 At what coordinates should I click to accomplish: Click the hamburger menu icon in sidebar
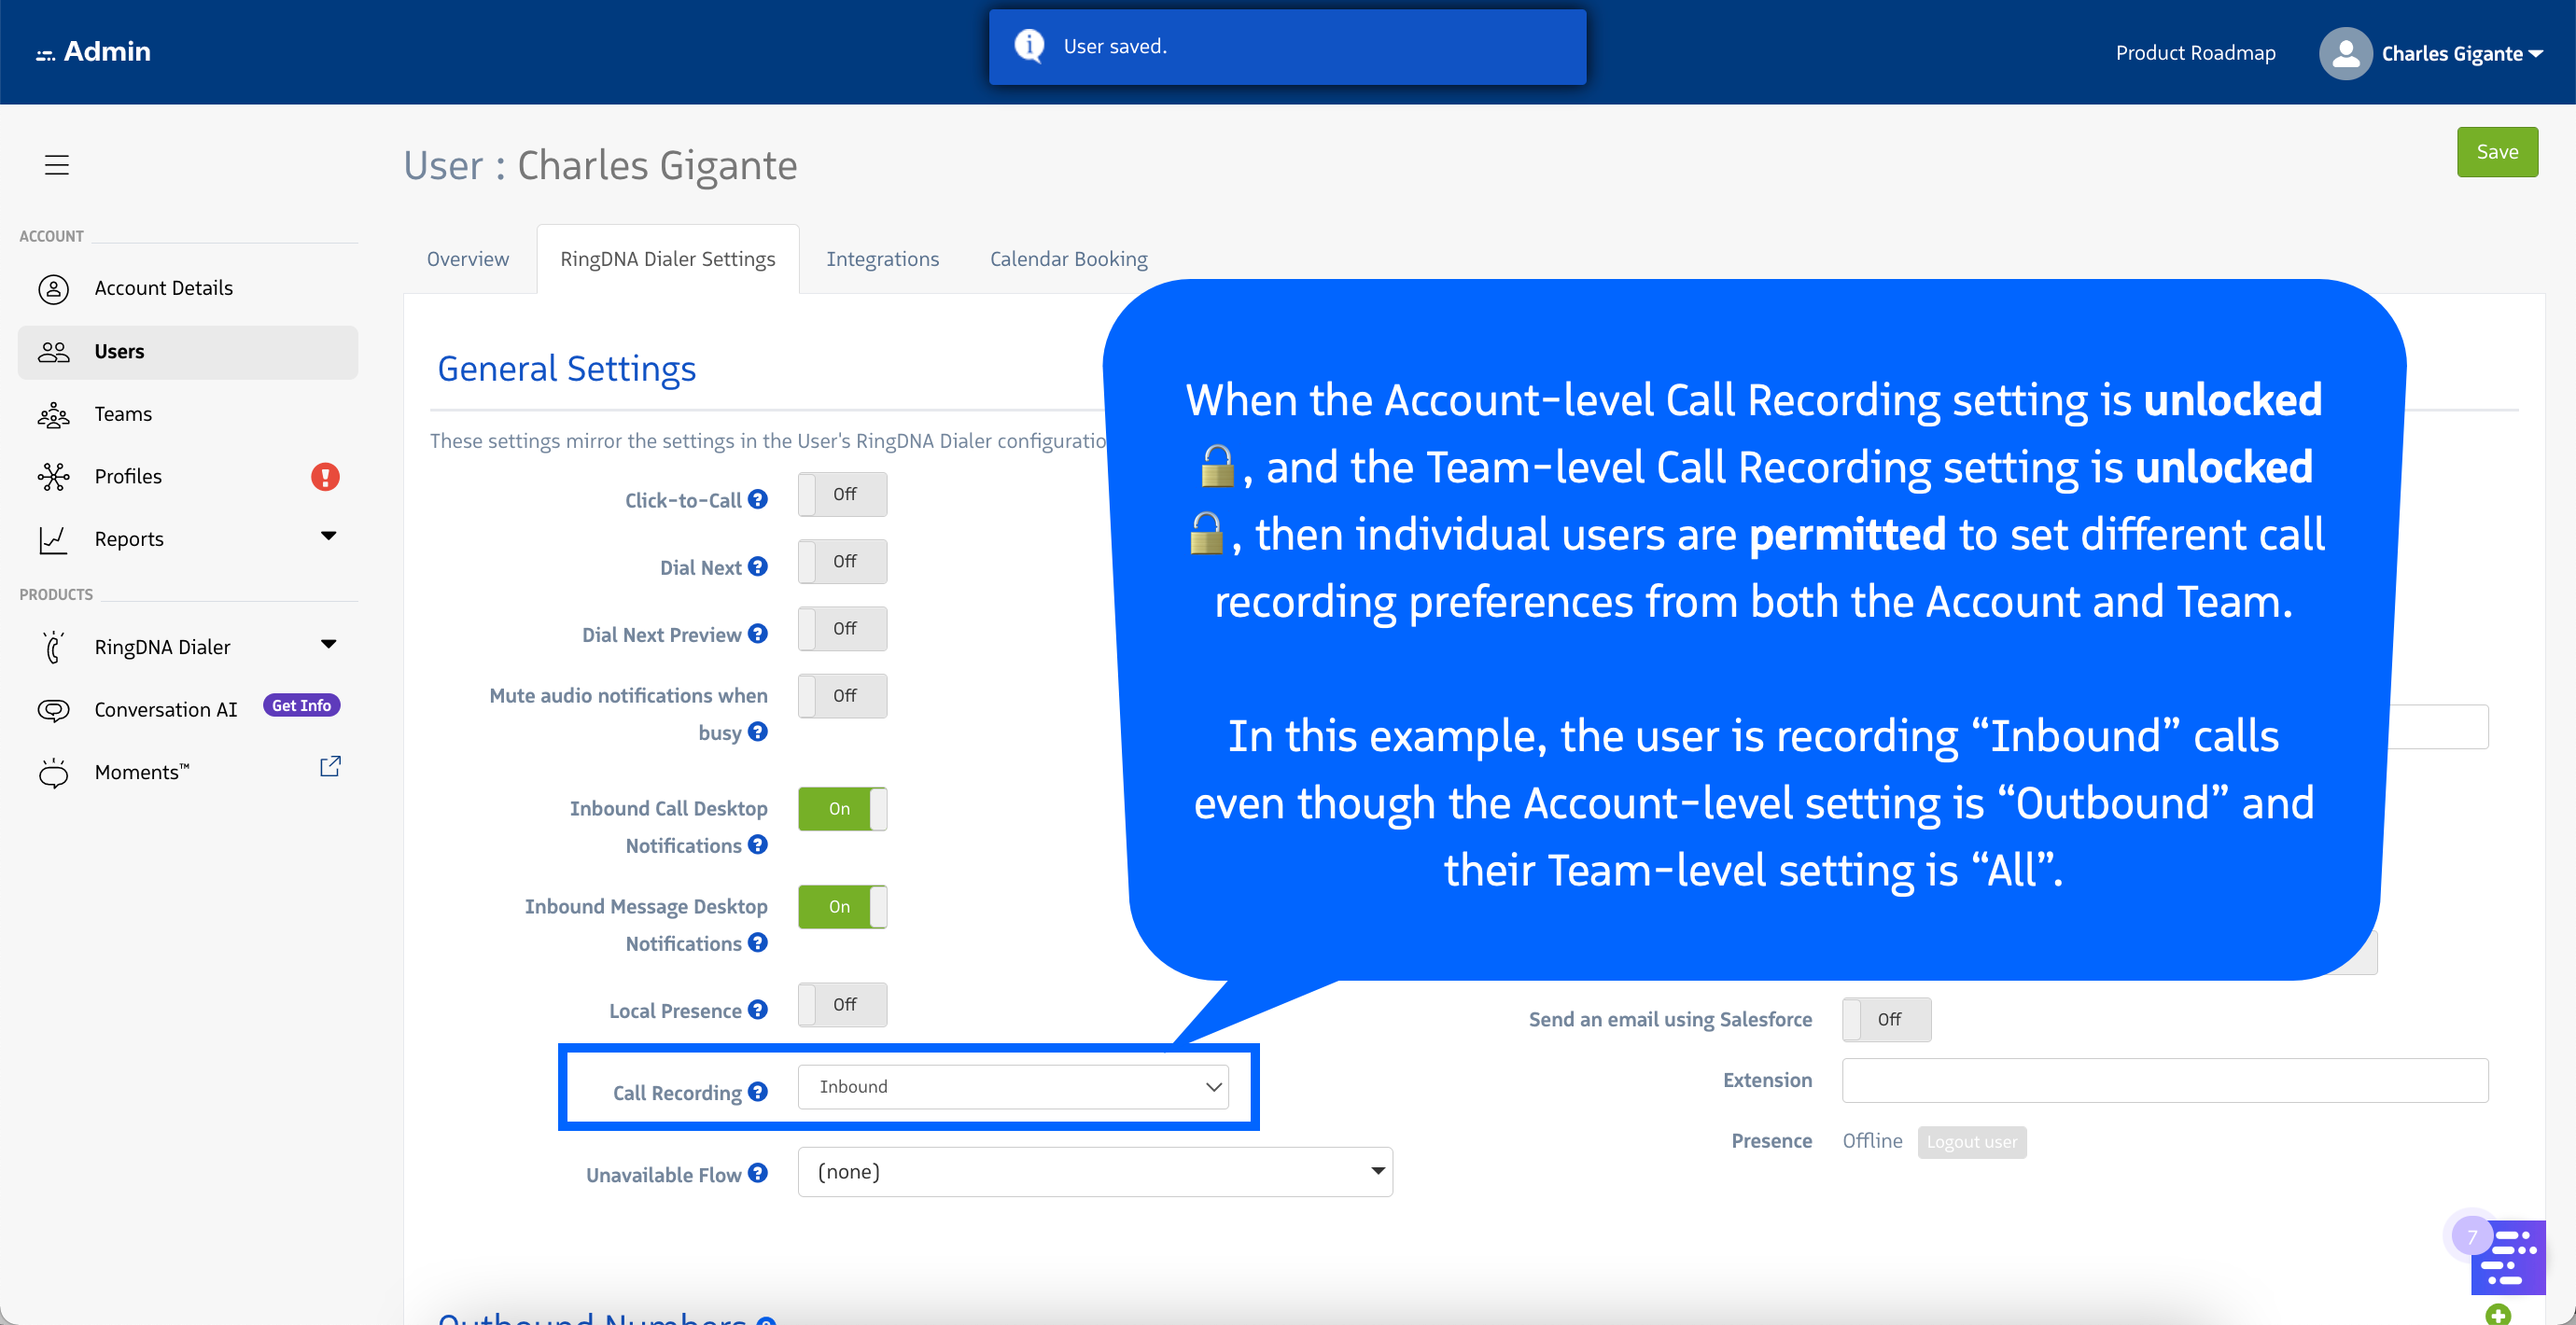(56, 165)
